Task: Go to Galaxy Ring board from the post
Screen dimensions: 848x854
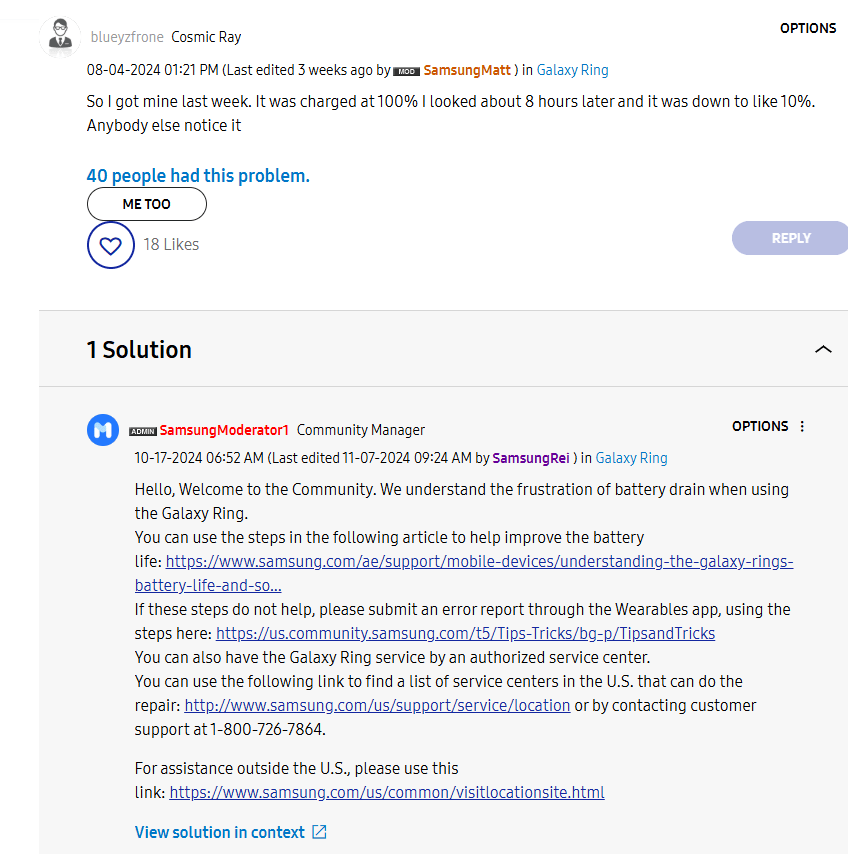Action: pyautogui.click(x=572, y=70)
